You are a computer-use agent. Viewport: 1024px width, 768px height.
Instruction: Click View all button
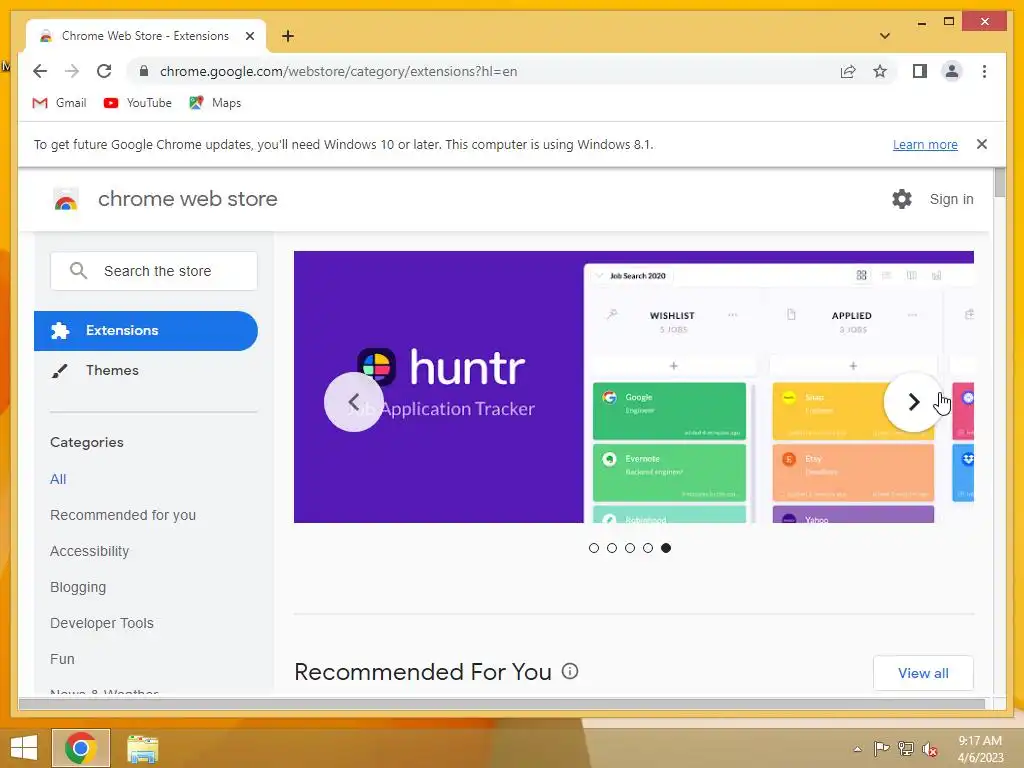(923, 673)
